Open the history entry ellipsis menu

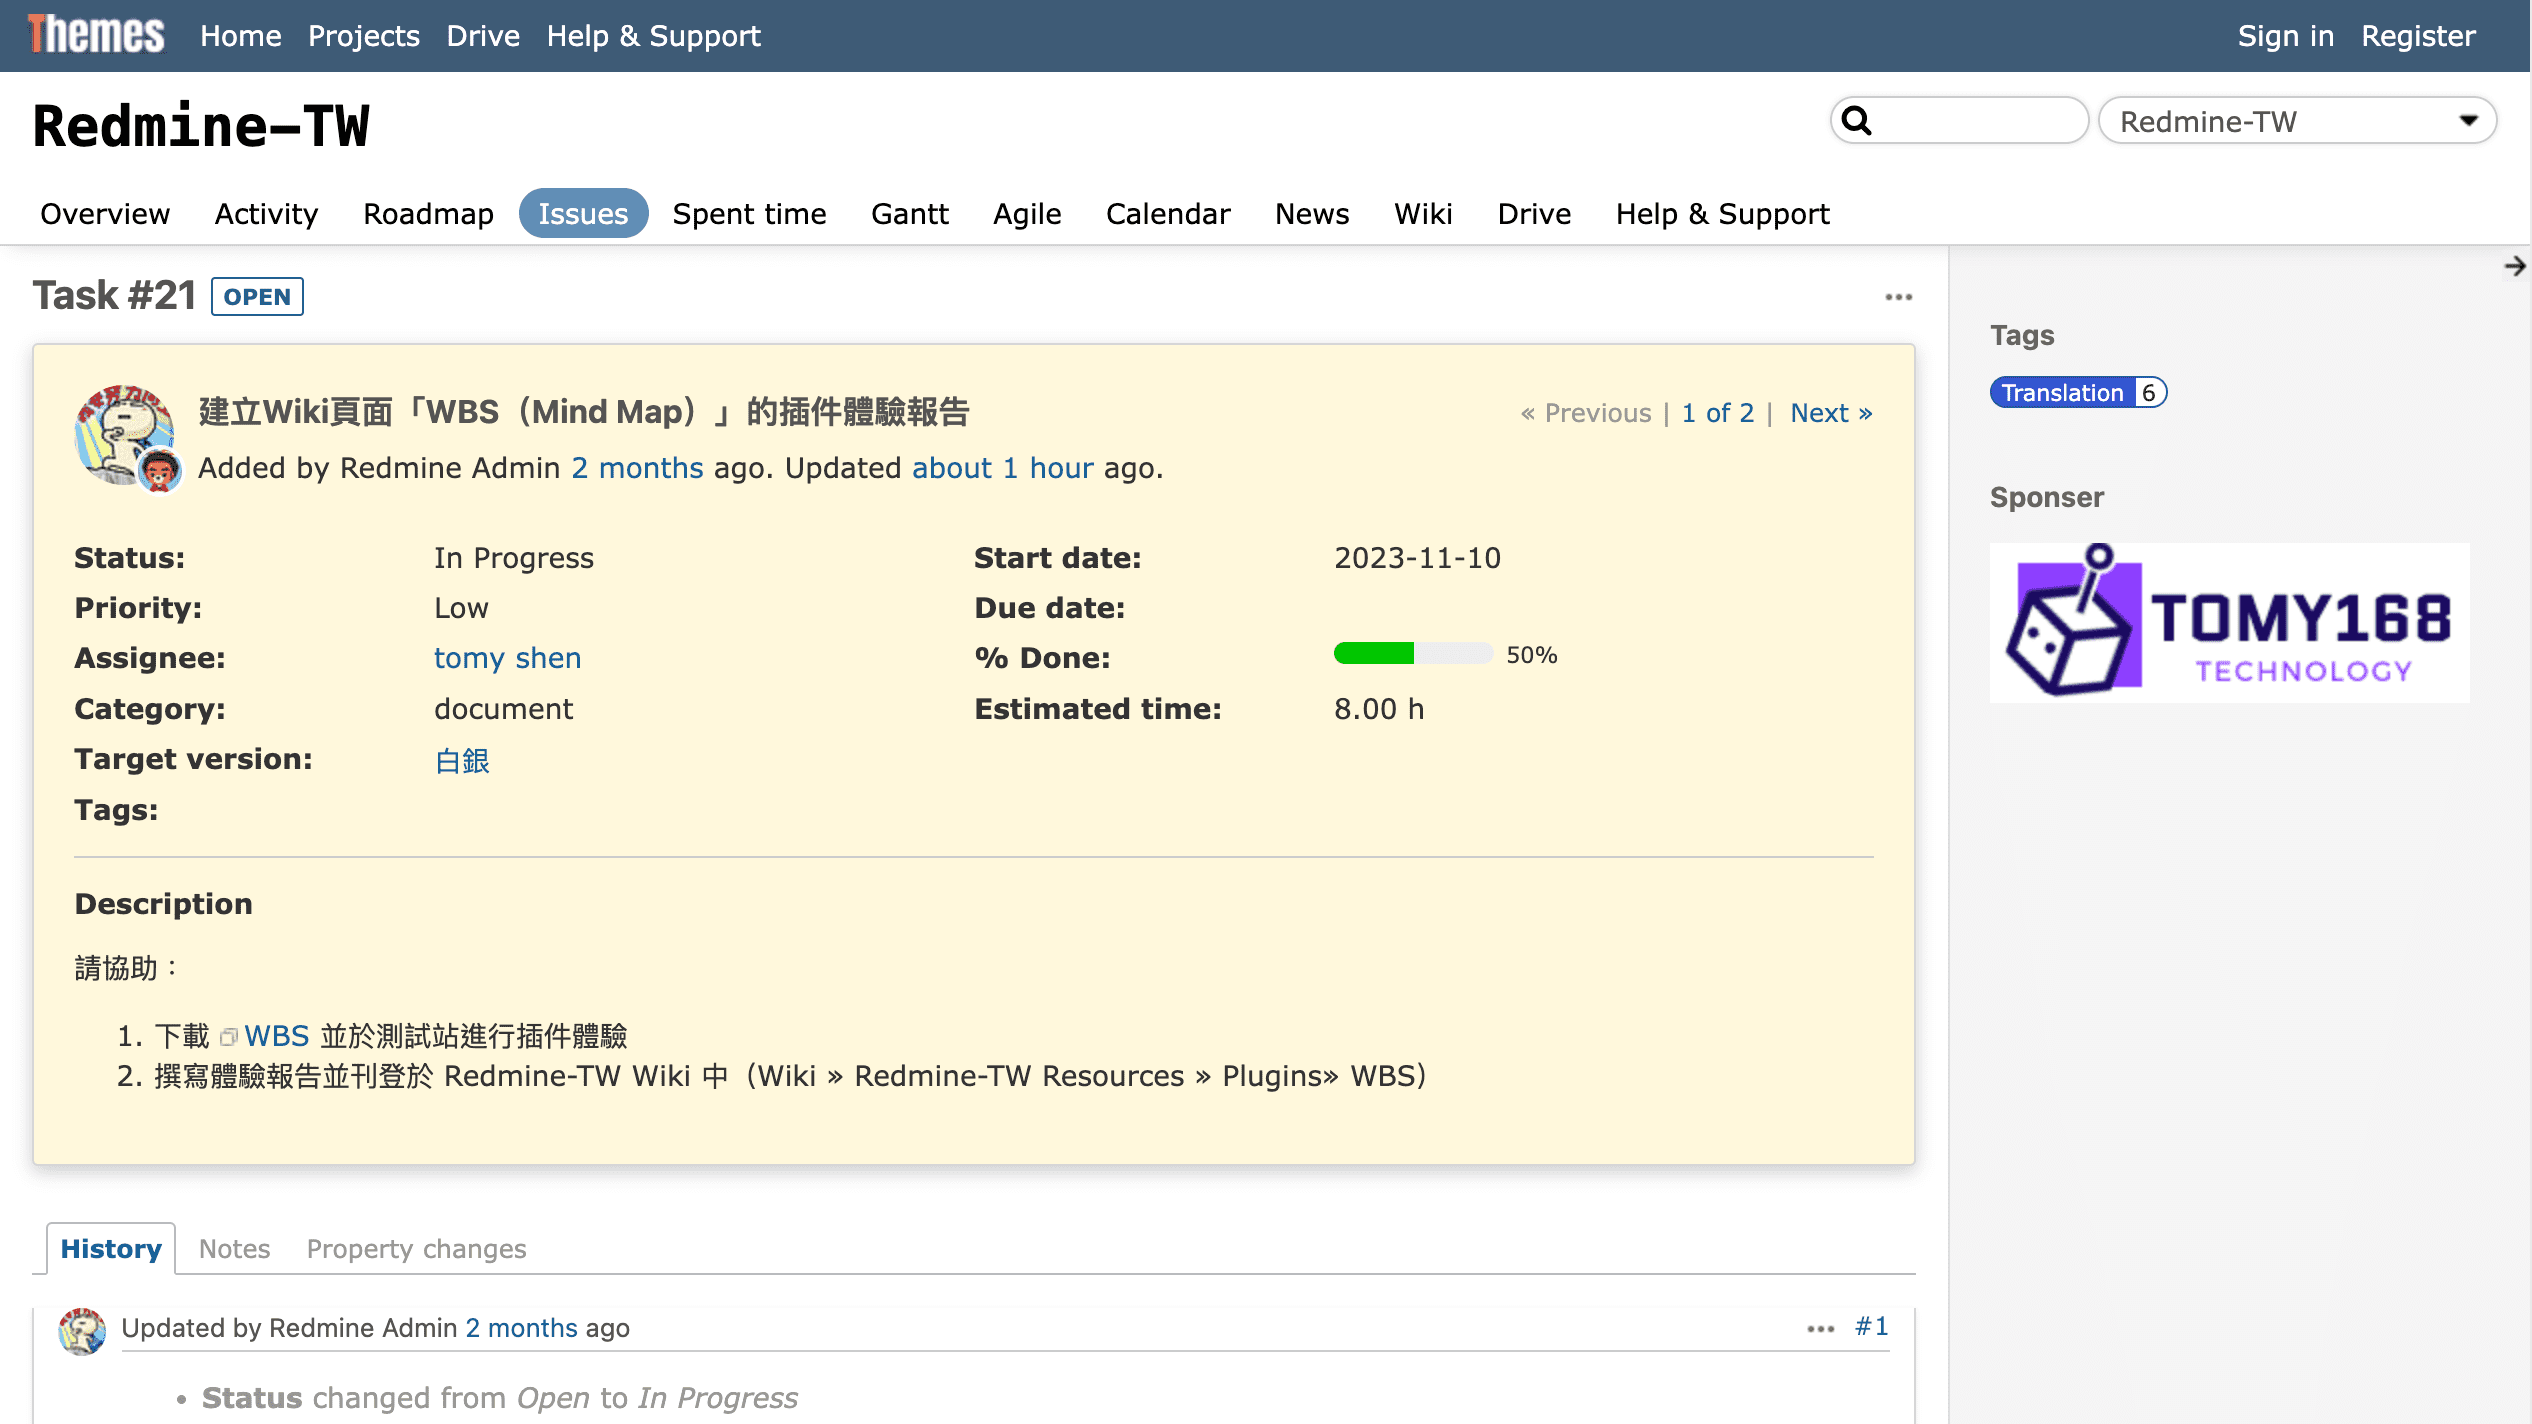[x=1820, y=1328]
